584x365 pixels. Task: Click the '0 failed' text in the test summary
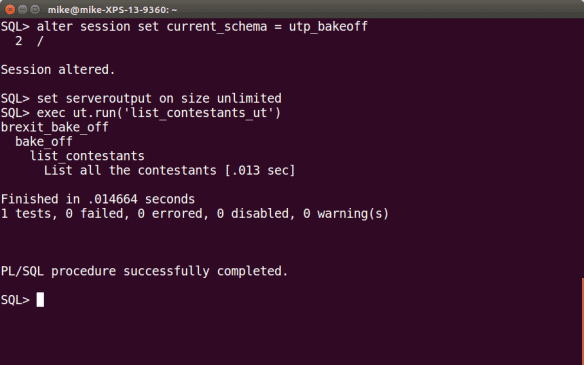pos(98,214)
